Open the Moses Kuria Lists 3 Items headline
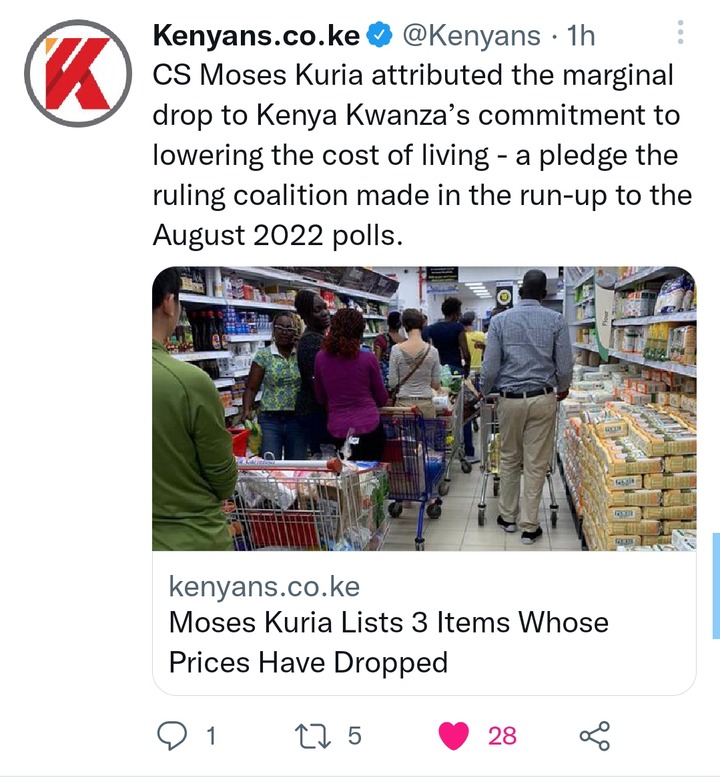This screenshot has height=782, width=720. [388, 642]
